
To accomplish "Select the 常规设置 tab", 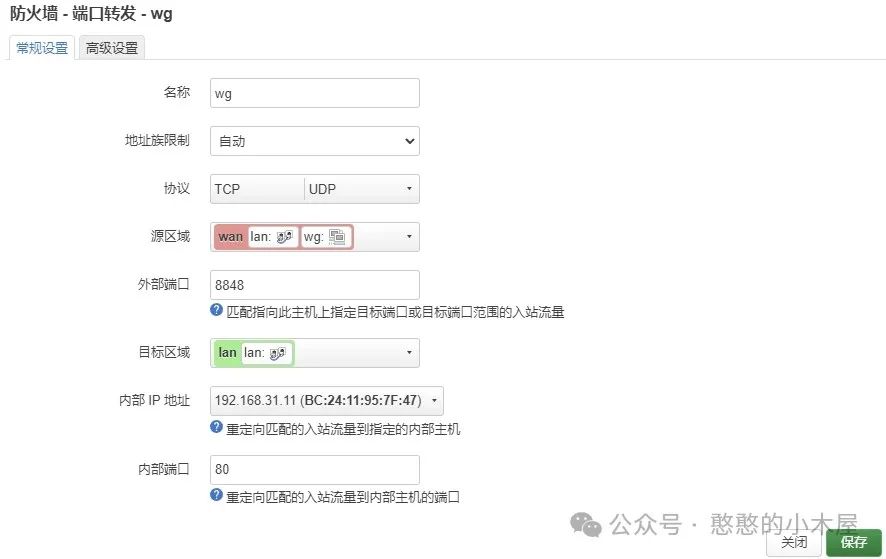I will (x=42, y=48).
